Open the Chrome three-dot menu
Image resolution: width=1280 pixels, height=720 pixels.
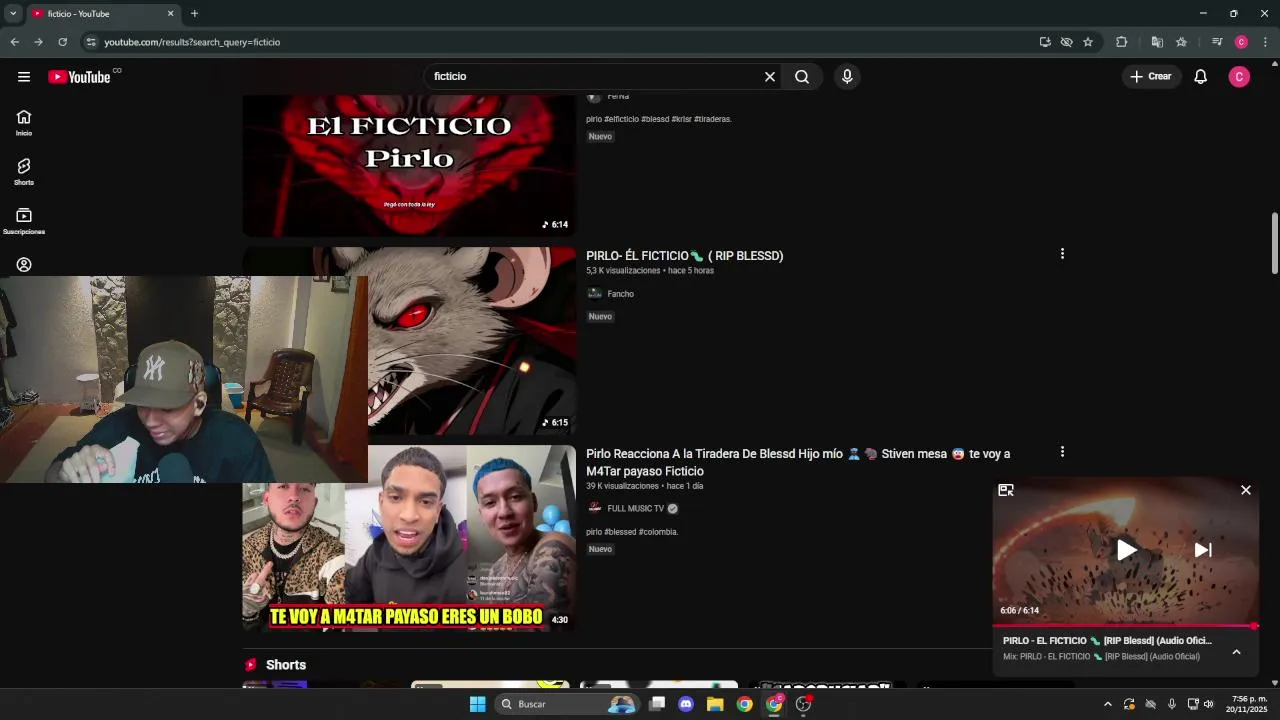(x=1265, y=42)
